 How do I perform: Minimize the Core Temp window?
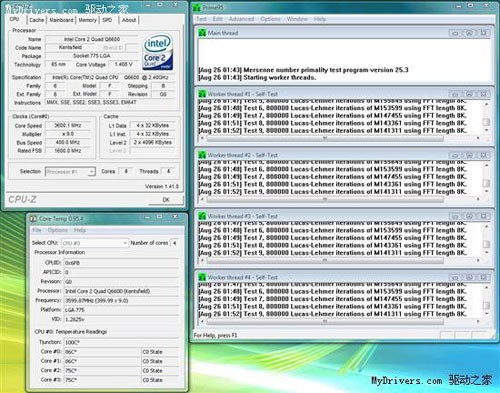pos(147,217)
